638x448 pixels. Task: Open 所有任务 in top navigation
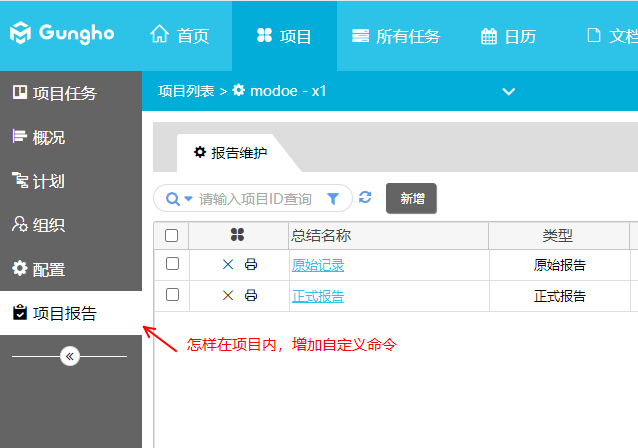(x=396, y=36)
